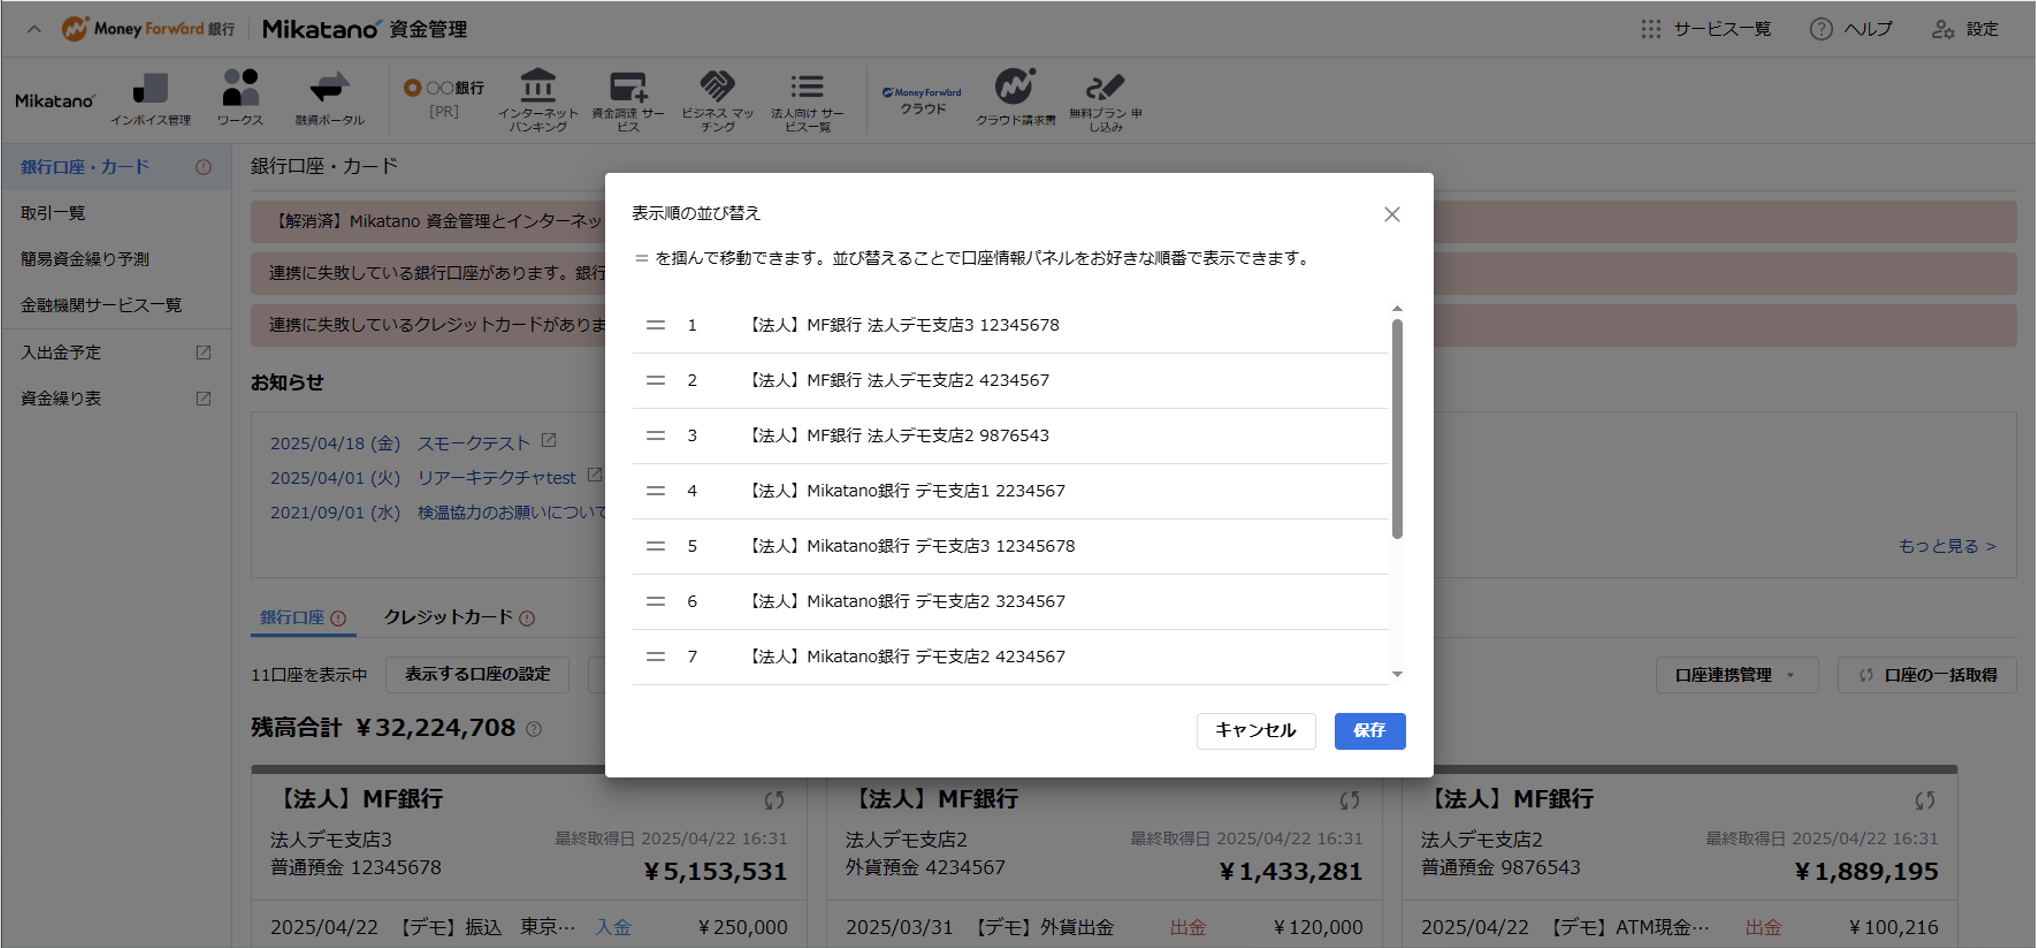This screenshot has width=2036, height=948.
Task: Click the dialog list scrollbar thumb
Action: click(x=1397, y=428)
